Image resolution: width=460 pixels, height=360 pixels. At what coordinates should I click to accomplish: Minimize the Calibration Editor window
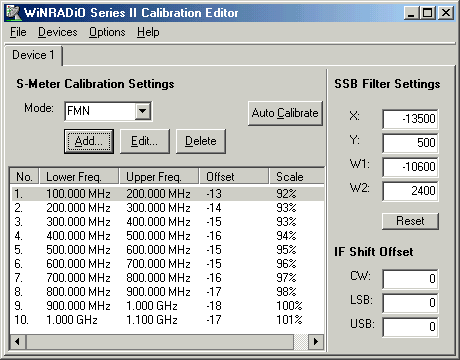click(x=412, y=13)
